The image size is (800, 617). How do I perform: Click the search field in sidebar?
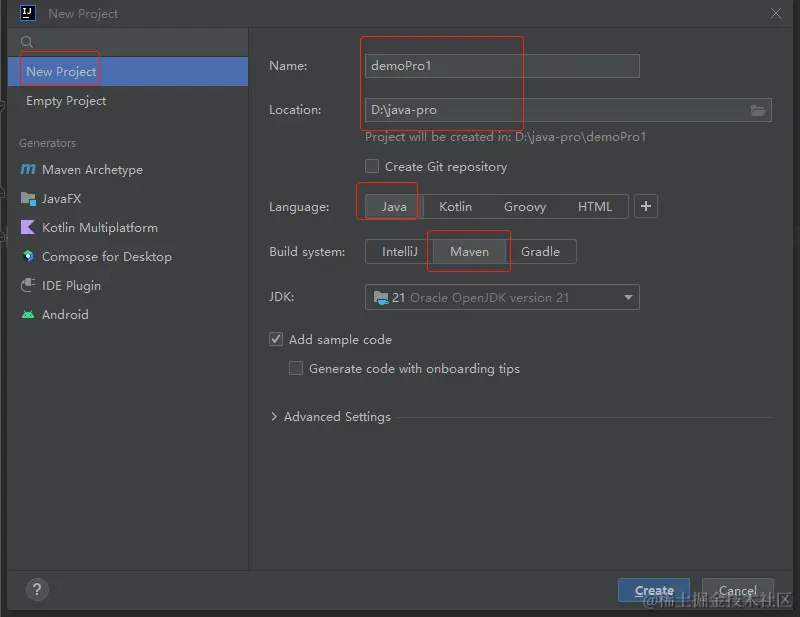pyautogui.click(x=128, y=42)
